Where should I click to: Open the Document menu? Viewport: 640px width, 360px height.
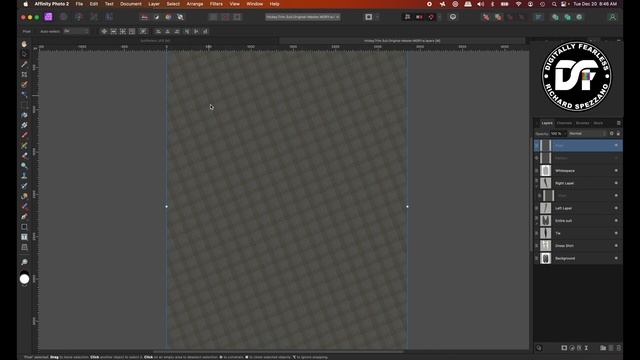(x=131, y=4)
